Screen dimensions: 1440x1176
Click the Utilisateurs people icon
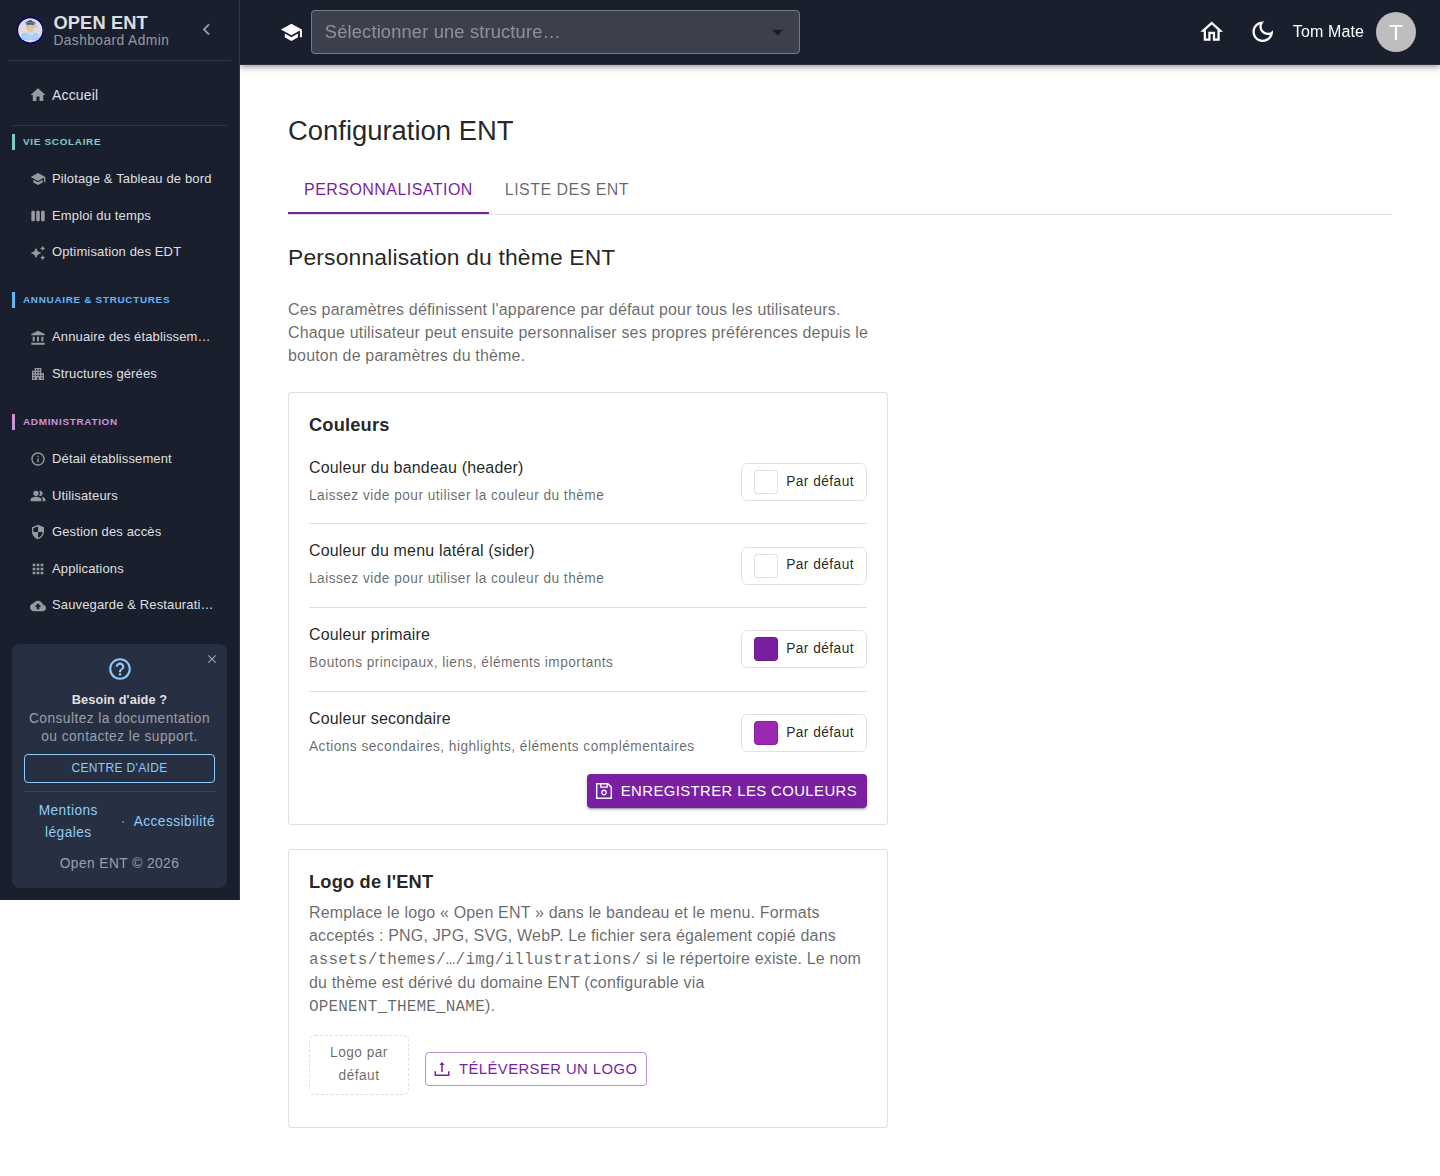pos(38,496)
